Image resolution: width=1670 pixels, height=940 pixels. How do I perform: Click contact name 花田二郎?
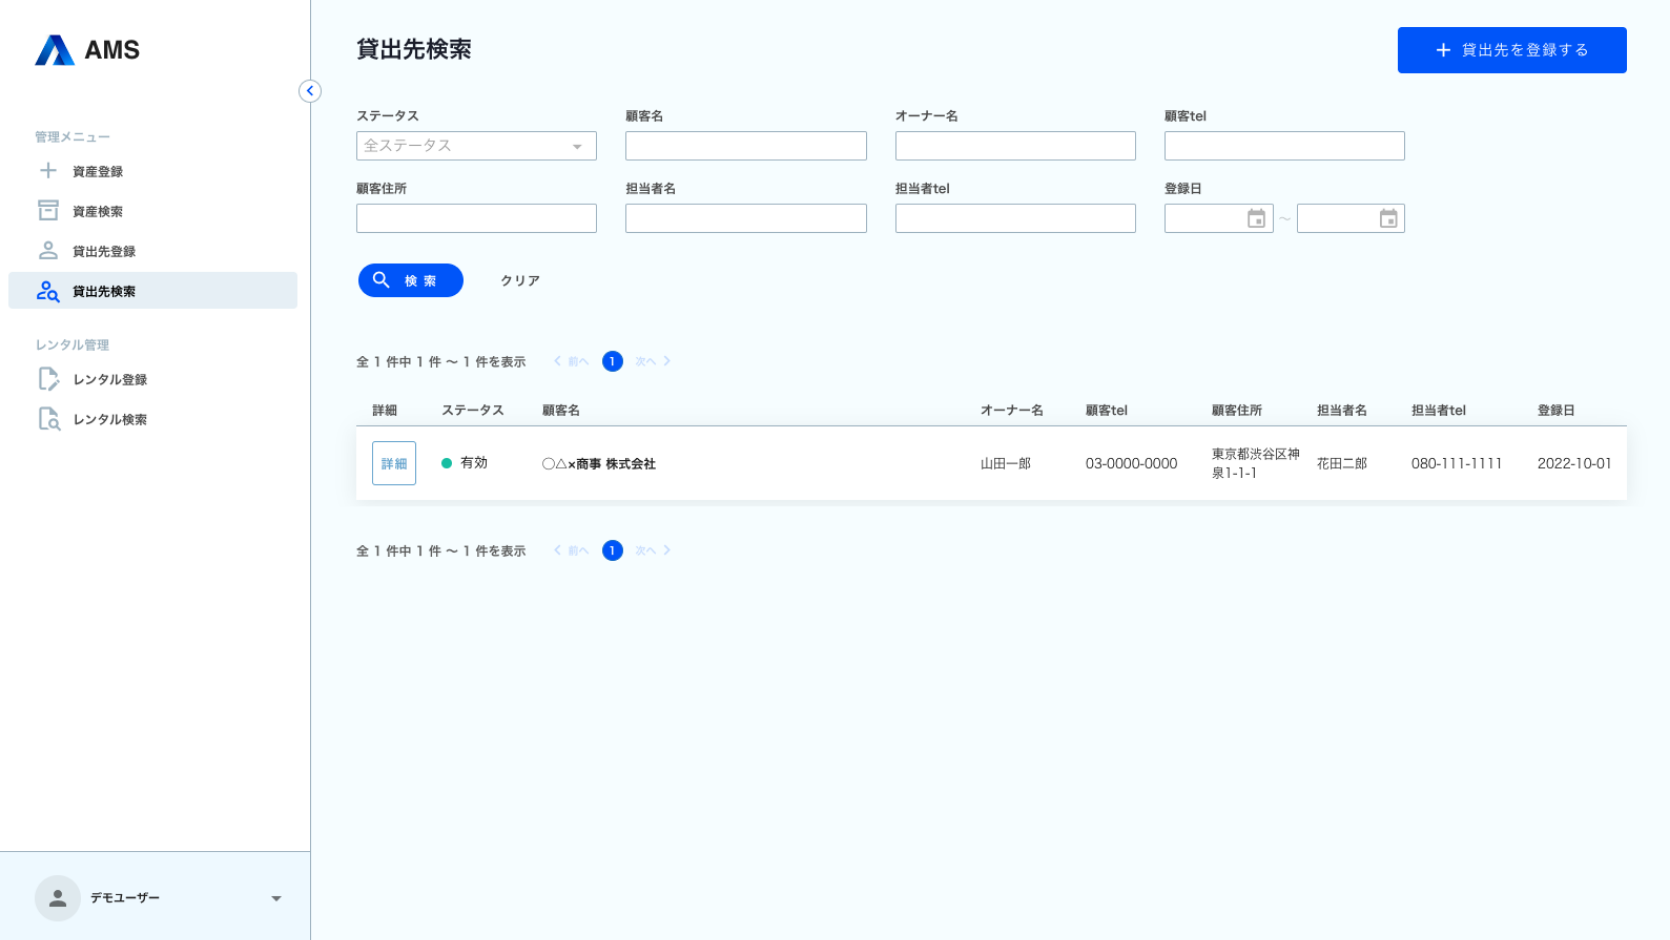[x=1342, y=464]
